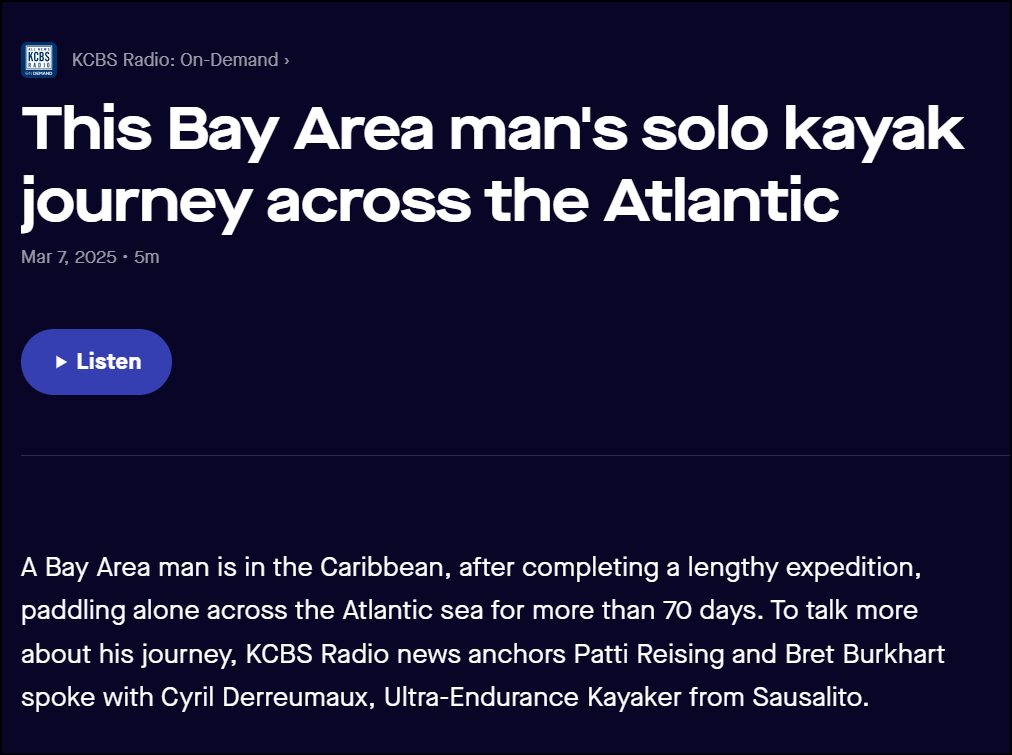Click KCBS Radio news anchors phrase
The width and height of the screenshot is (1012, 755).
(x=406, y=654)
